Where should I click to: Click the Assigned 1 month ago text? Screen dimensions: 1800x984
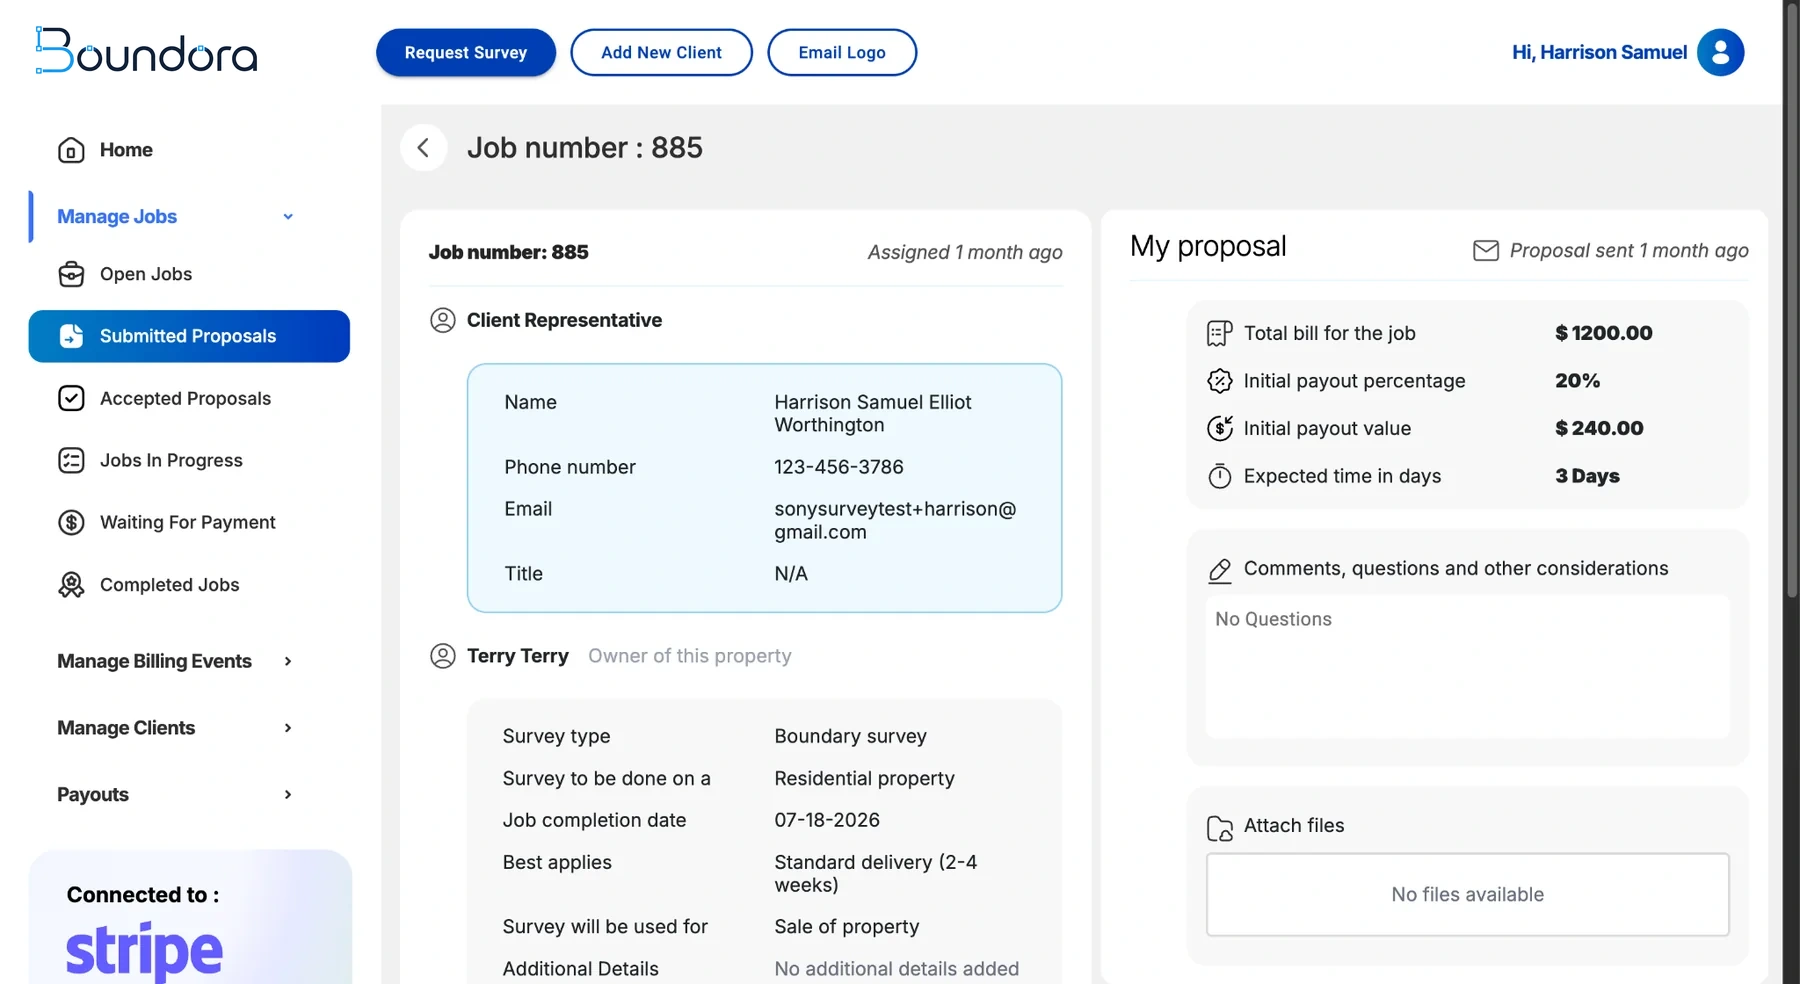pos(965,252)
